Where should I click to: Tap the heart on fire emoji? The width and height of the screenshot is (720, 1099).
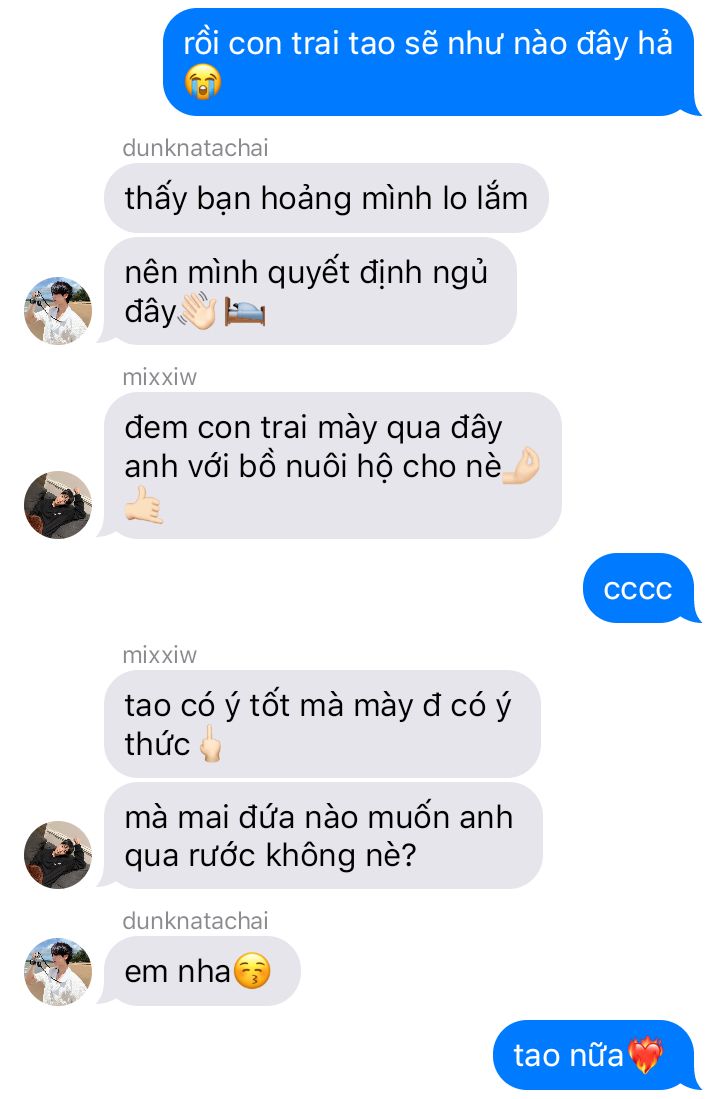pos(645,1055)
